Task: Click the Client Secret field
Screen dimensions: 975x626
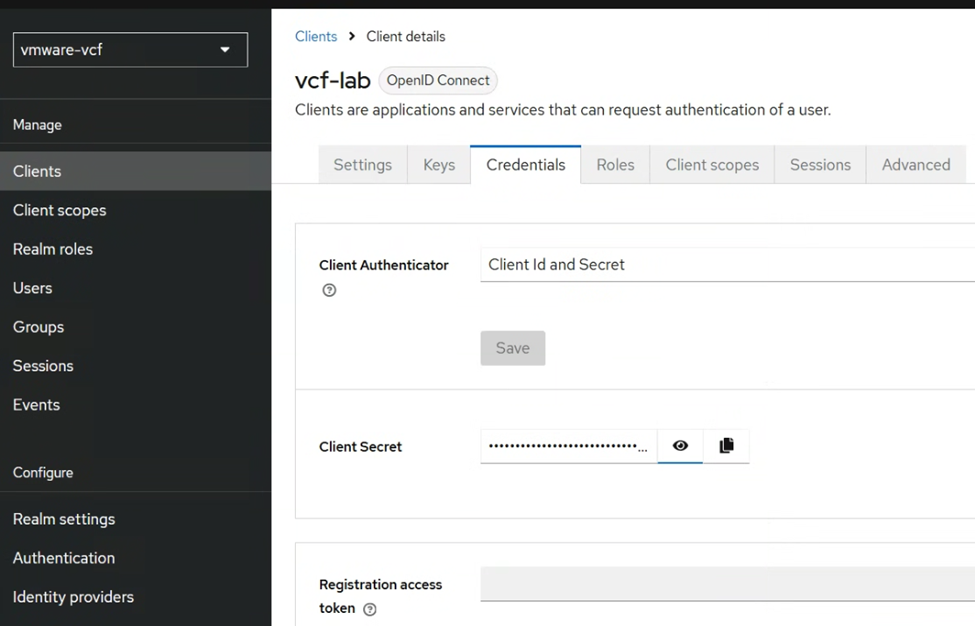Action: [567, 446]
